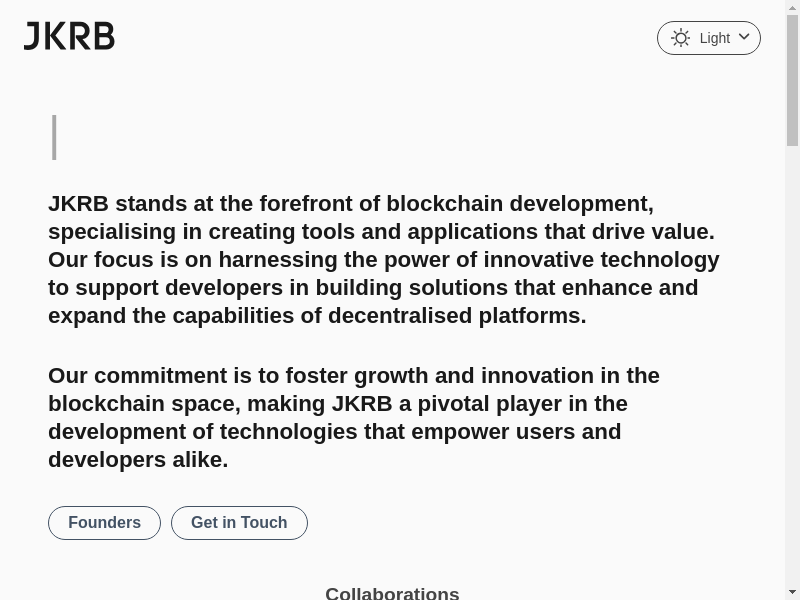The height and width of the screenshot is (600, 800).
Task: Click the words 'developers alike.'
Action: click(x=138, y=460)
